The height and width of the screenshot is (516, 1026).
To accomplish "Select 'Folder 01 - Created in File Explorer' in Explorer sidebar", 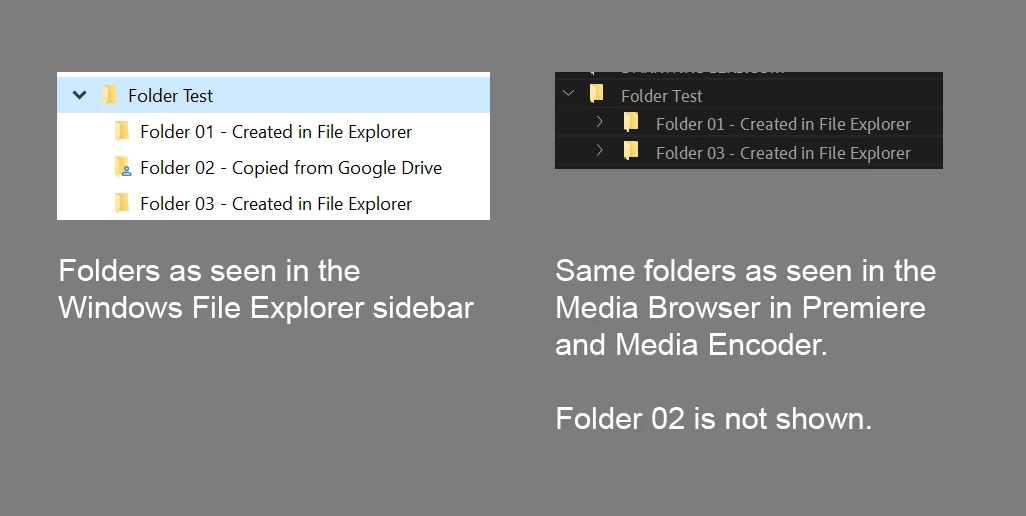I will (275, 131).
